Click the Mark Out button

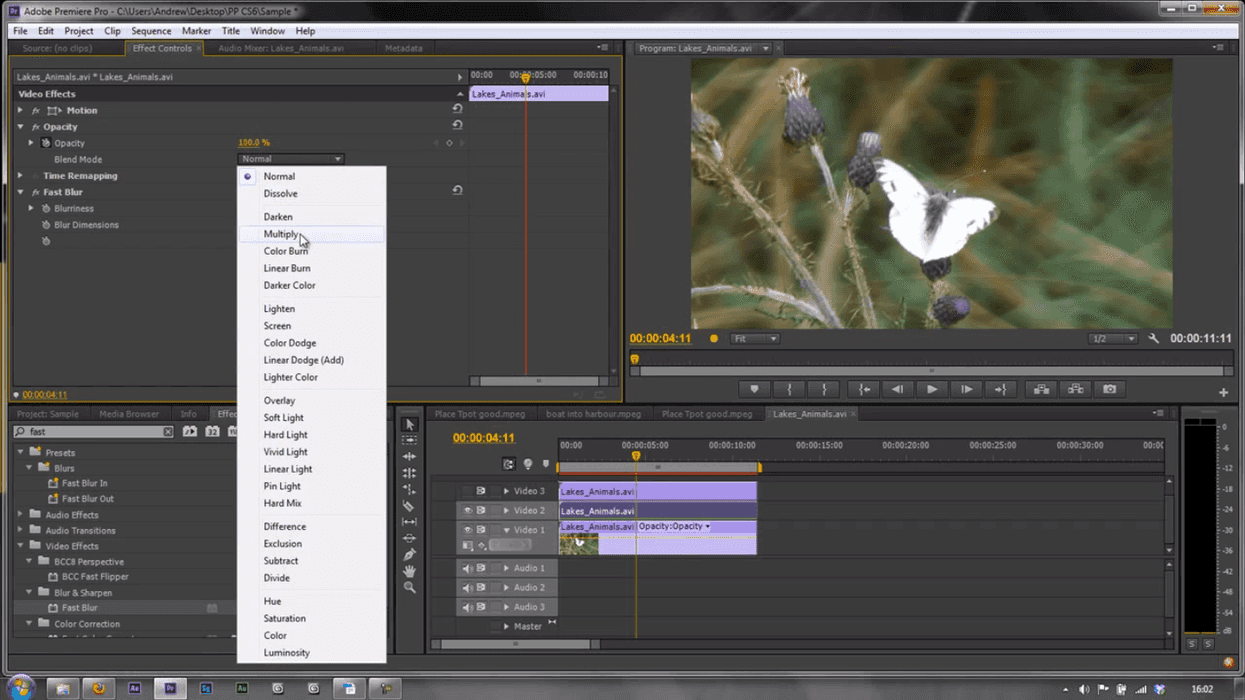(x=824, y=389)
